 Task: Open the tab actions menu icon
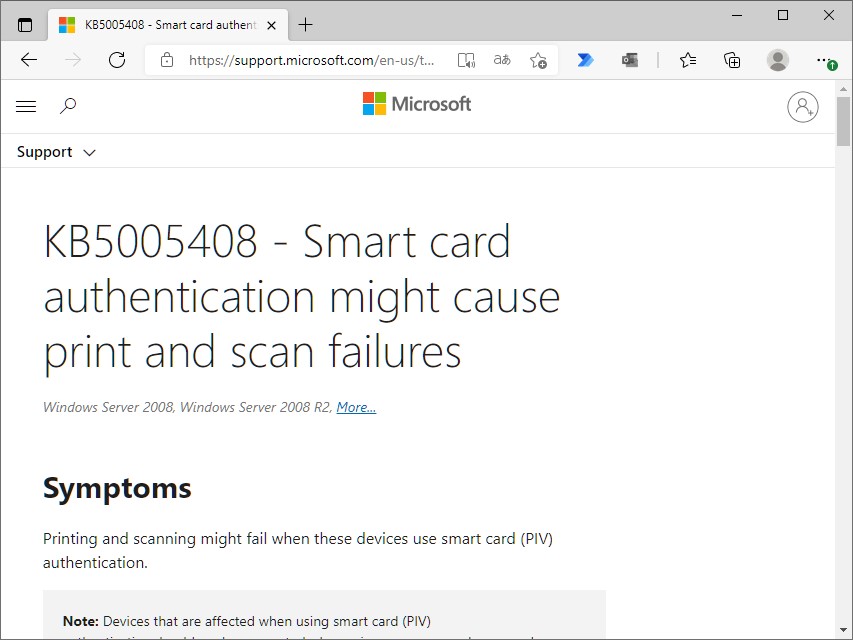point(25,25)
